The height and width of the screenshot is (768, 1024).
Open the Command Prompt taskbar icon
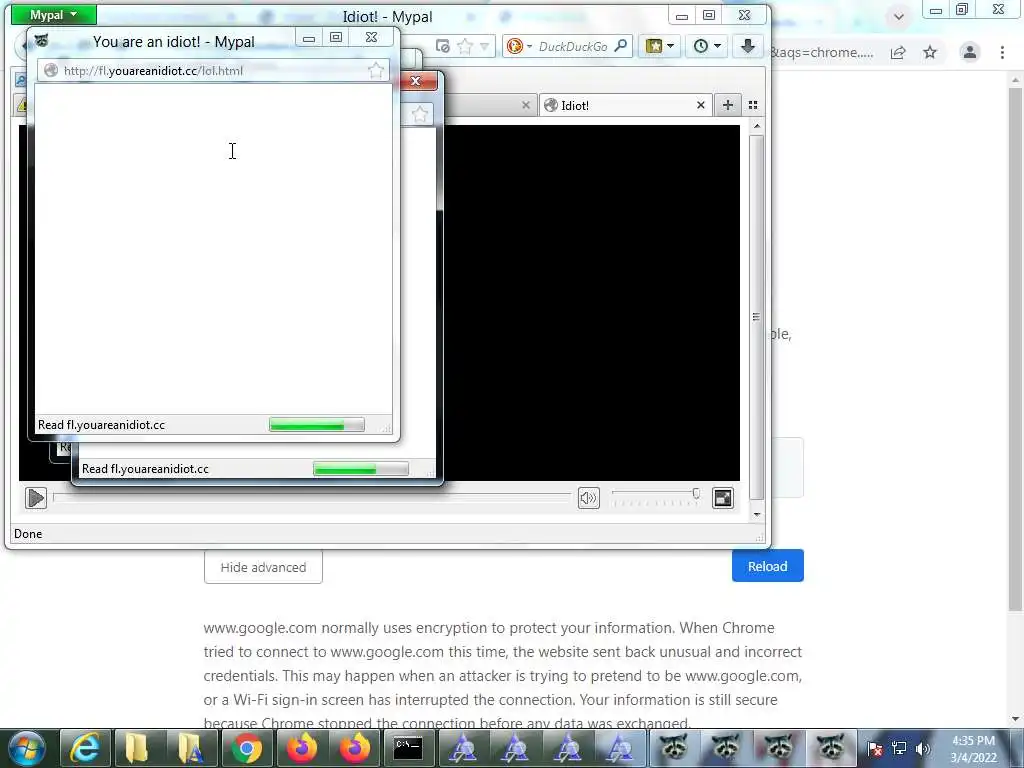(408, 748)
